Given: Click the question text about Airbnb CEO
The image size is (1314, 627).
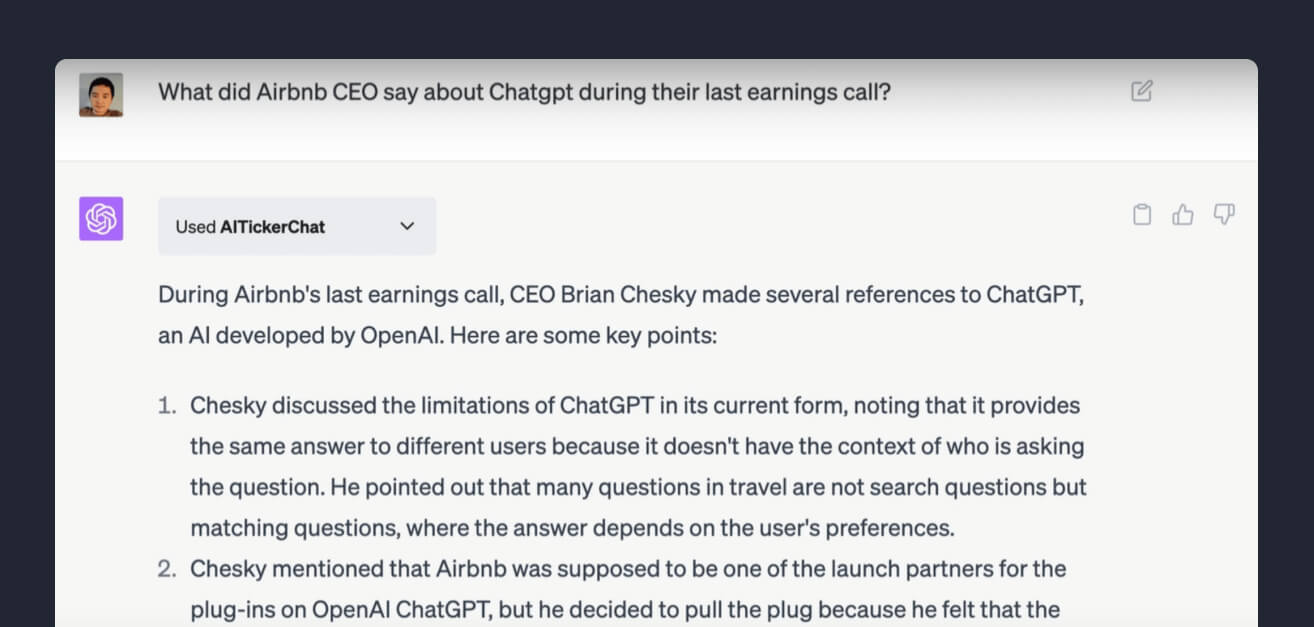Looking at the screenshot, I should click(x=524, y=92).
